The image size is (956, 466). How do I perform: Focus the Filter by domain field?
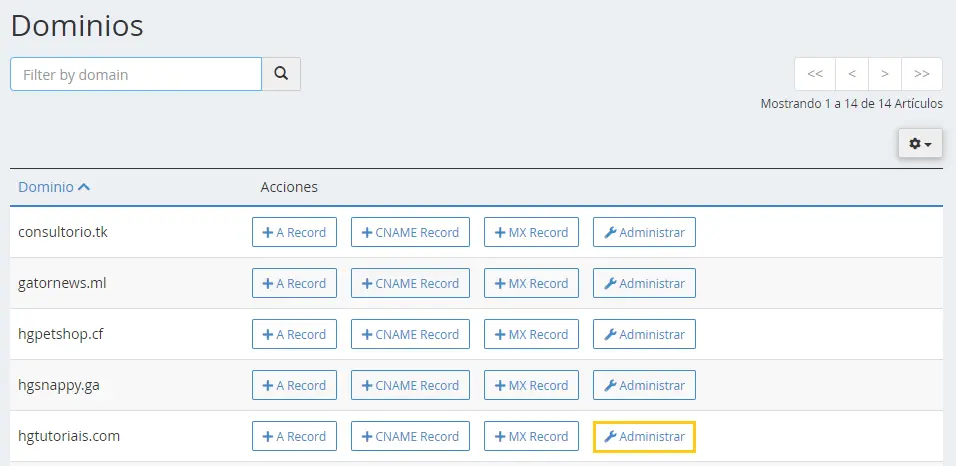136,74
